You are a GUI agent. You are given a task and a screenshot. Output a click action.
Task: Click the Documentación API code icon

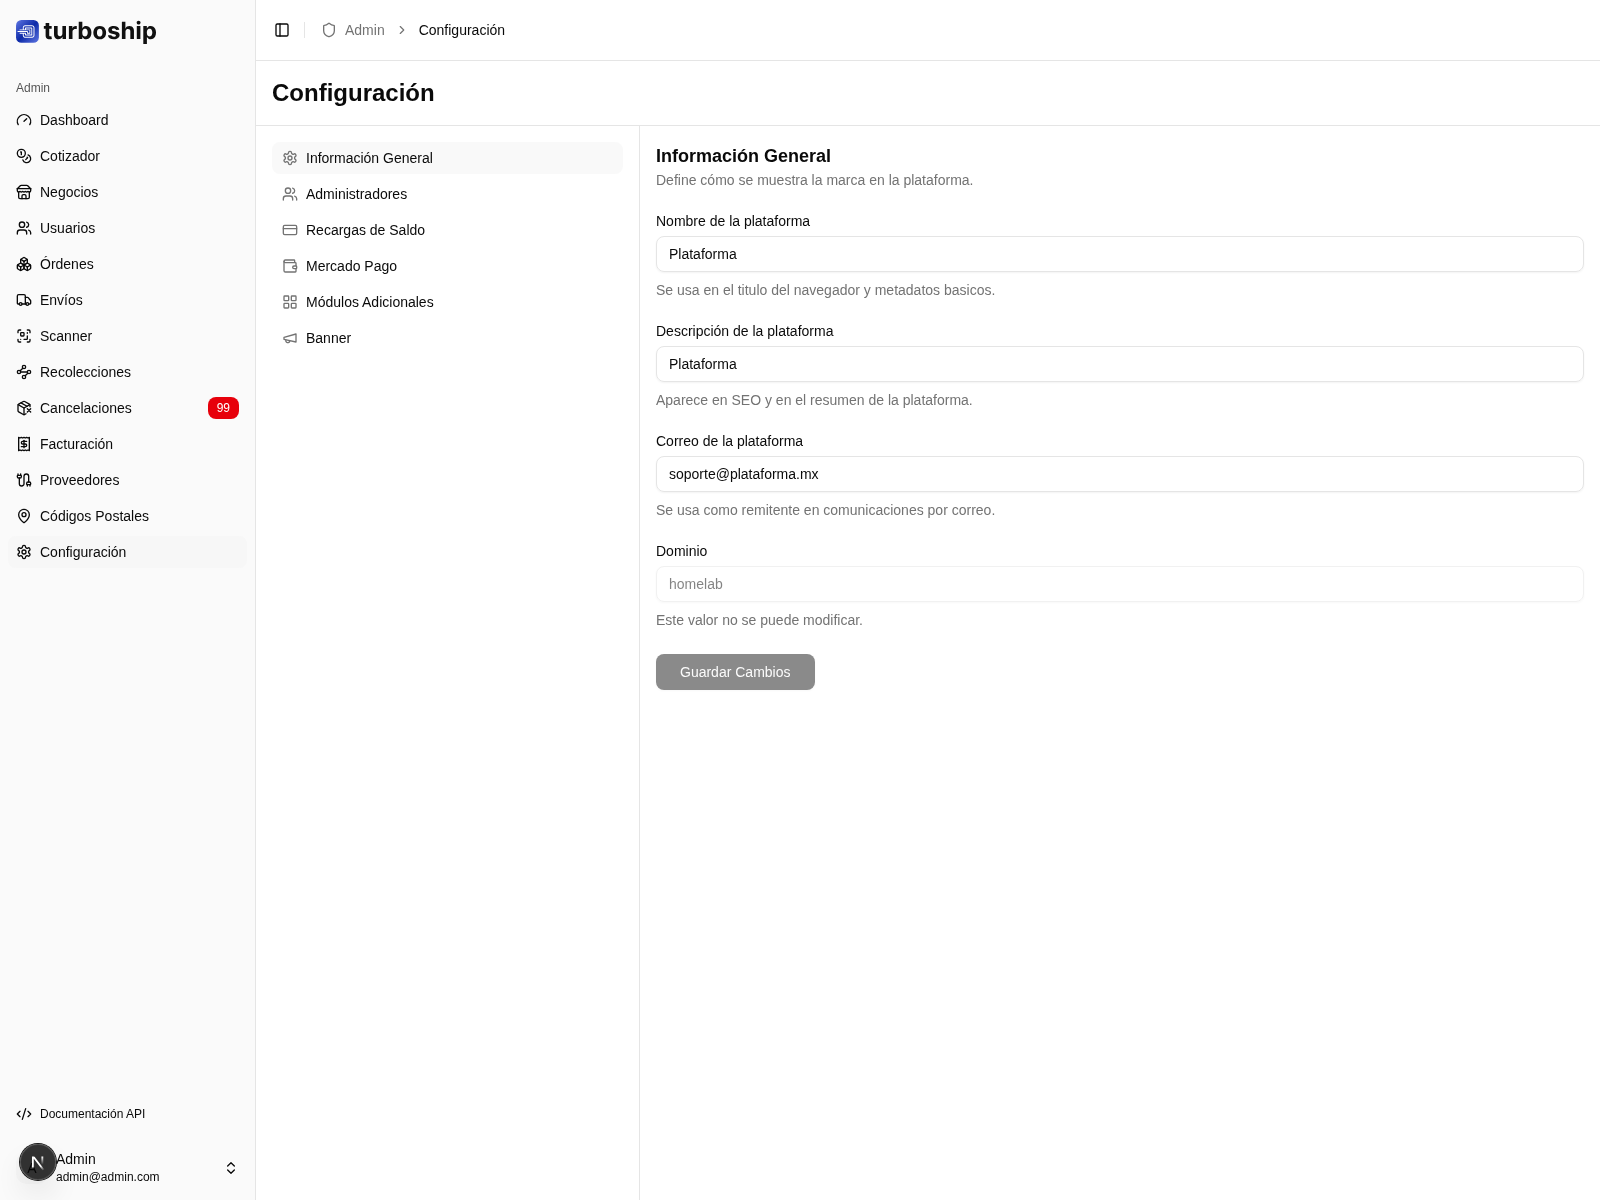point(24,1114)
